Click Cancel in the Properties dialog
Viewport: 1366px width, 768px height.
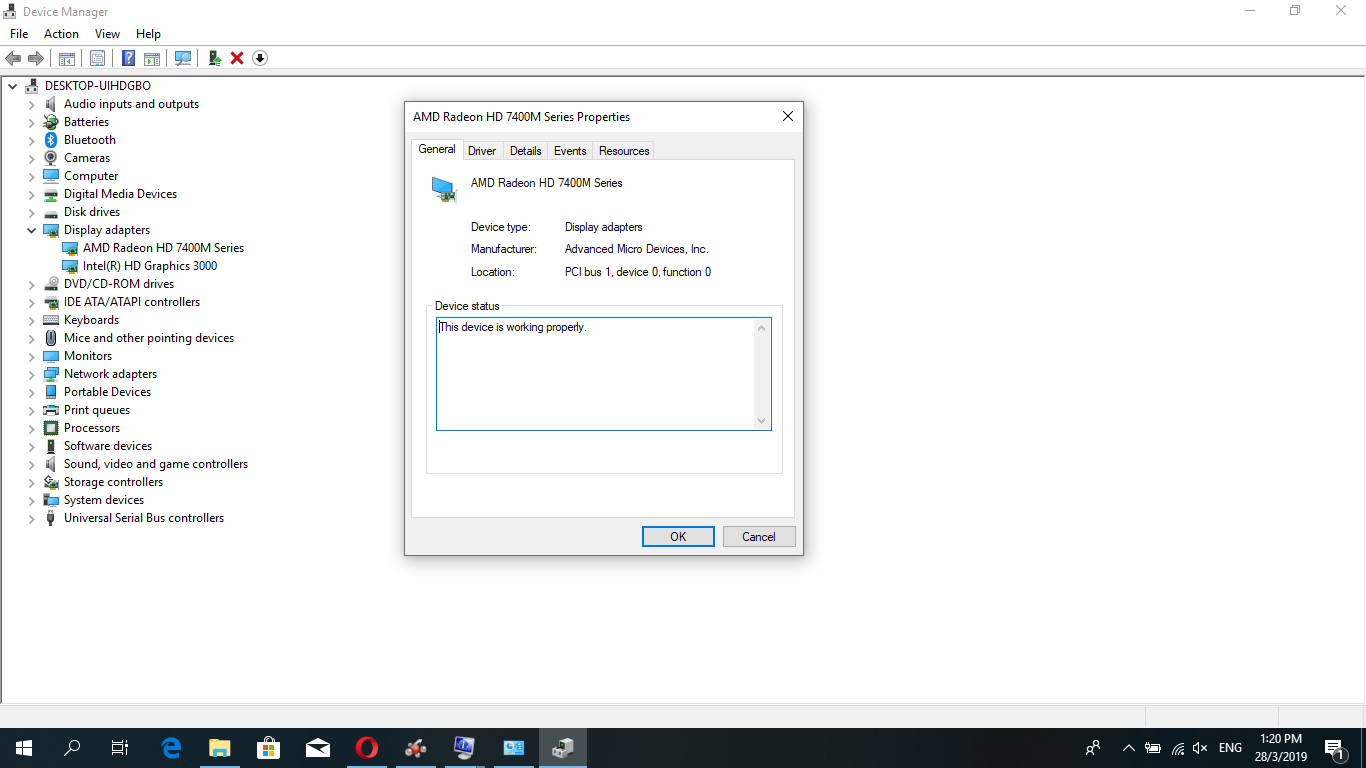pos(759,537)
